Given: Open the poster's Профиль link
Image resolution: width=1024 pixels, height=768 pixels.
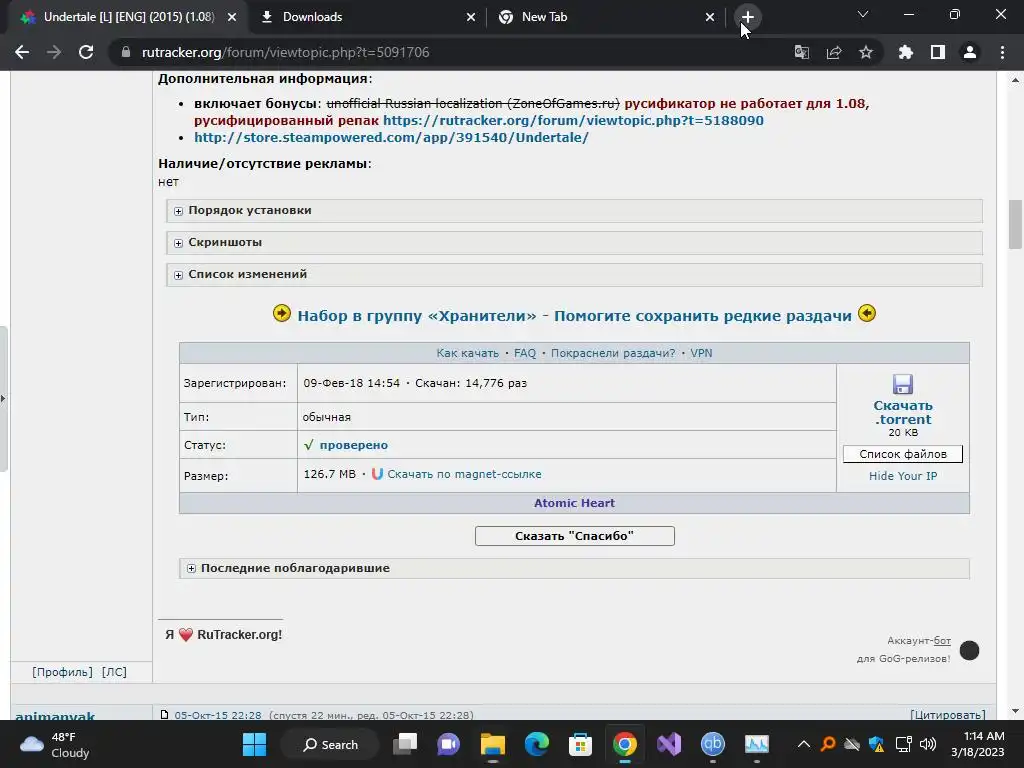Looking at the screenshot, I should click(x=63, y=672).
